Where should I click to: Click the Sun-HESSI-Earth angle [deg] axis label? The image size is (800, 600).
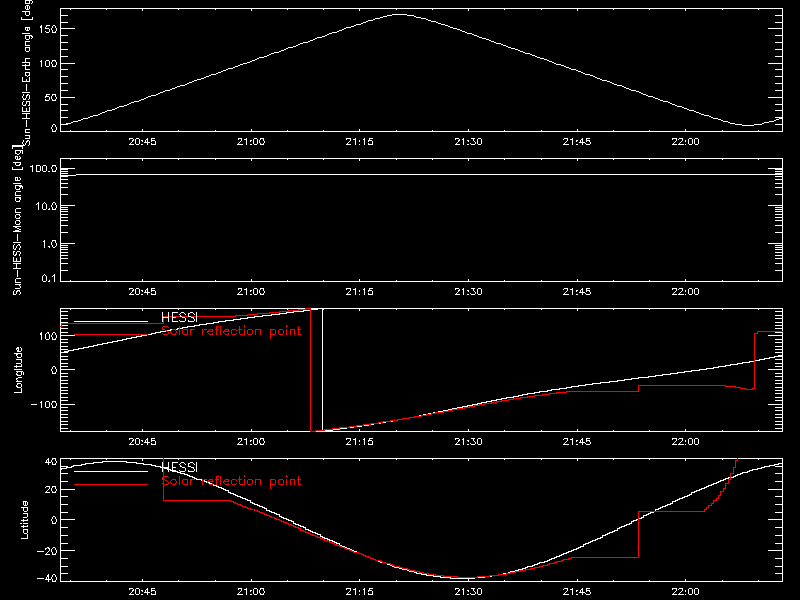[27, 72]
